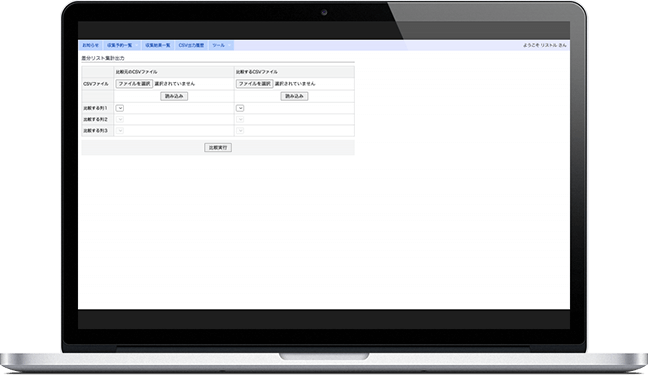Screen dimensions: 648x375
Task: Open the 比較する列1 dropdown in the source column
Action: [x=120, y=108]
